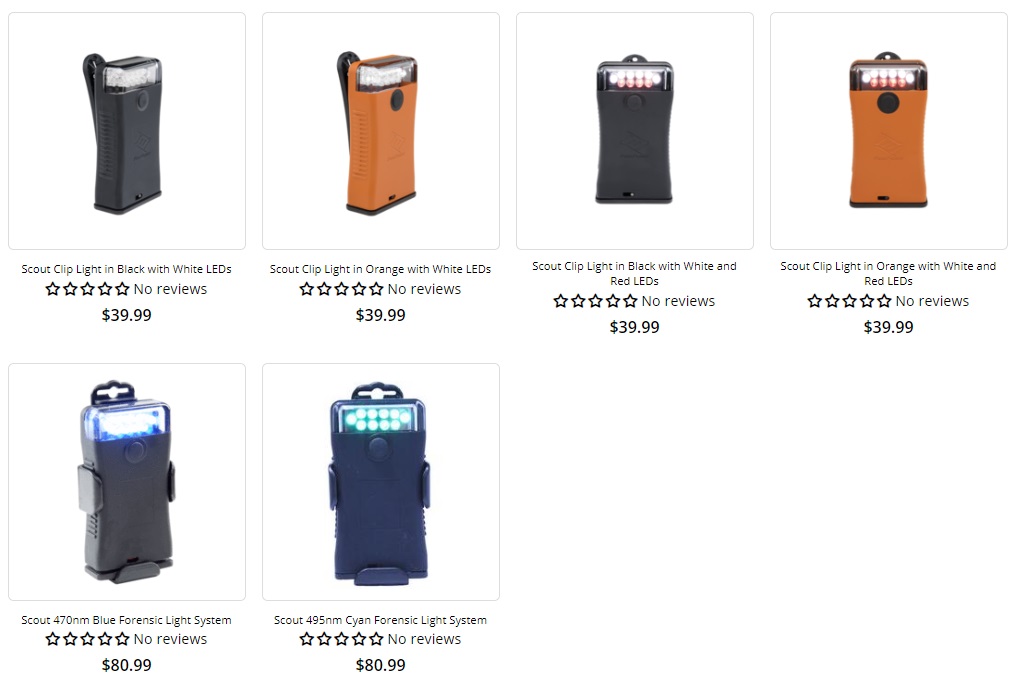Image resolution: width=1019 pixels, height=679 pixels.
Task: Click first star rating under black white-LED clip light
Action: click(53, 289)
